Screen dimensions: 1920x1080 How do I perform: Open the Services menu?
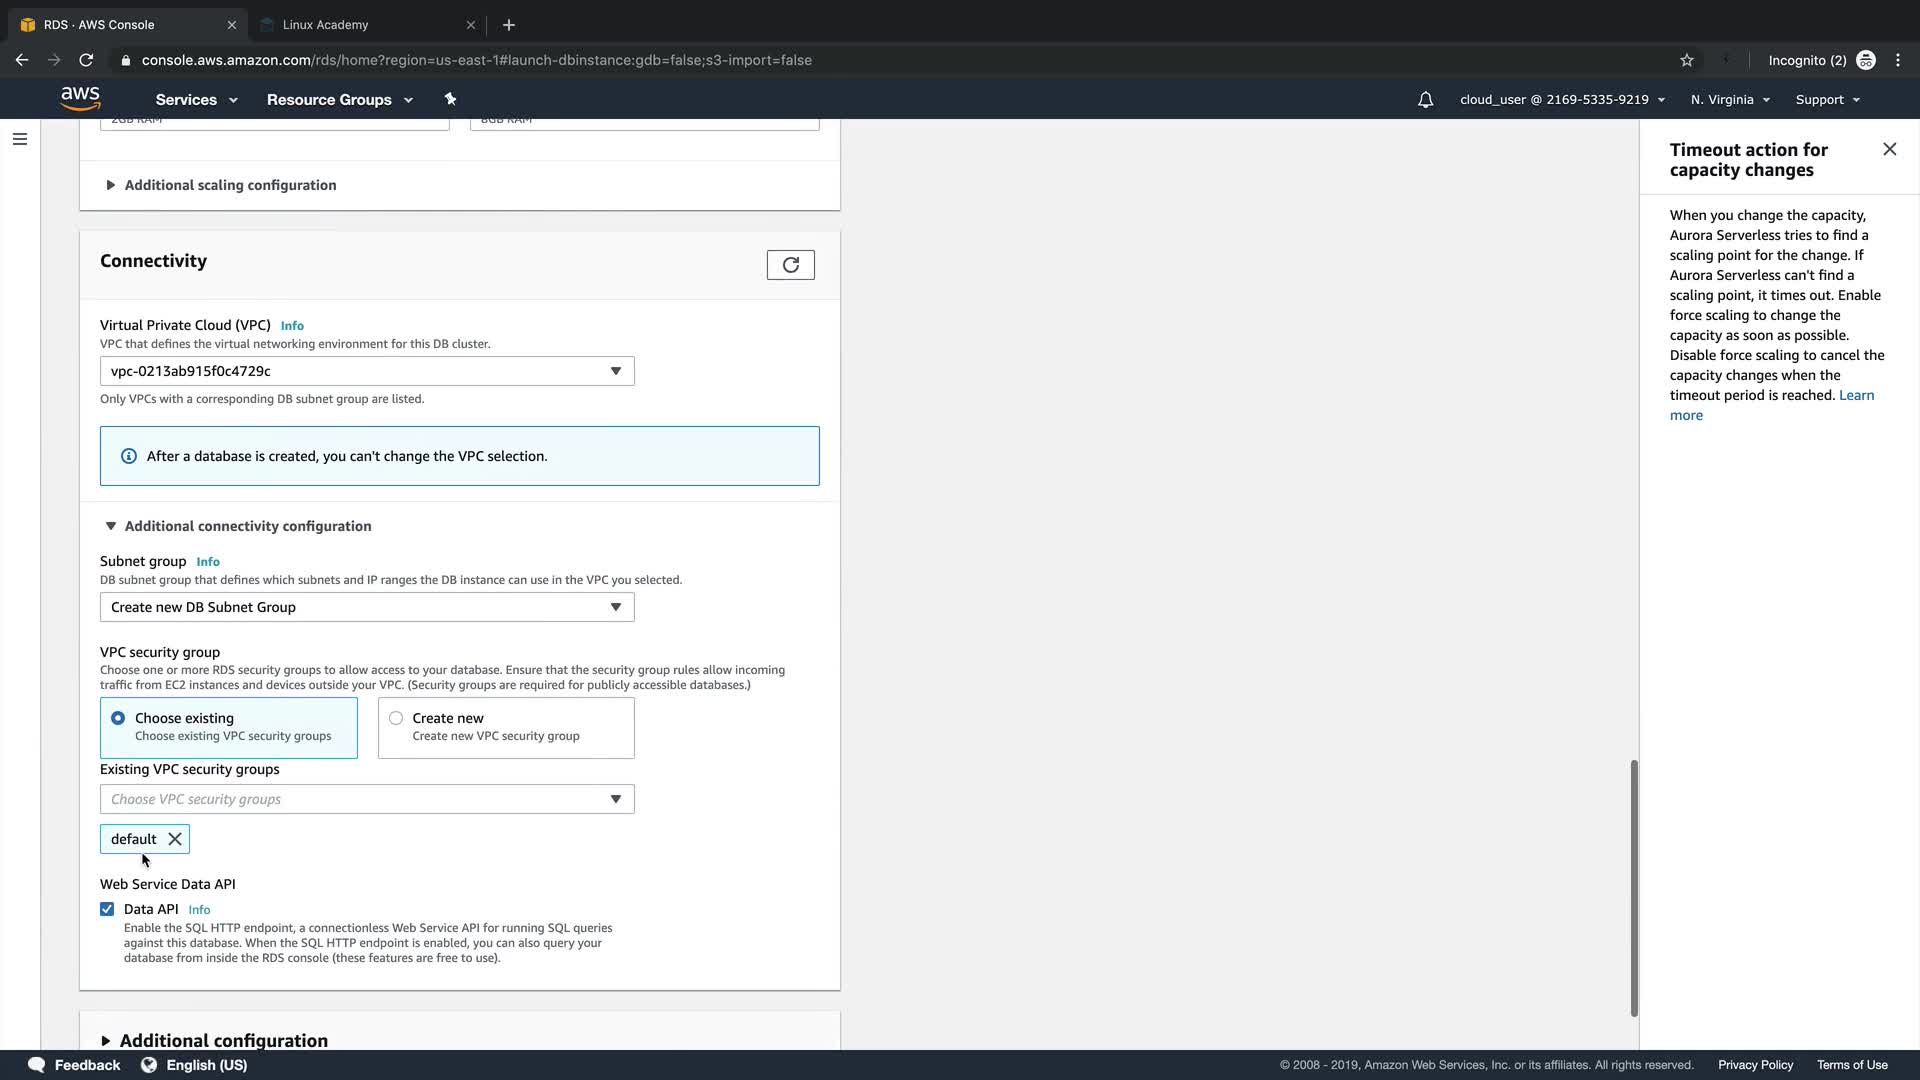[x=196, y=100]
